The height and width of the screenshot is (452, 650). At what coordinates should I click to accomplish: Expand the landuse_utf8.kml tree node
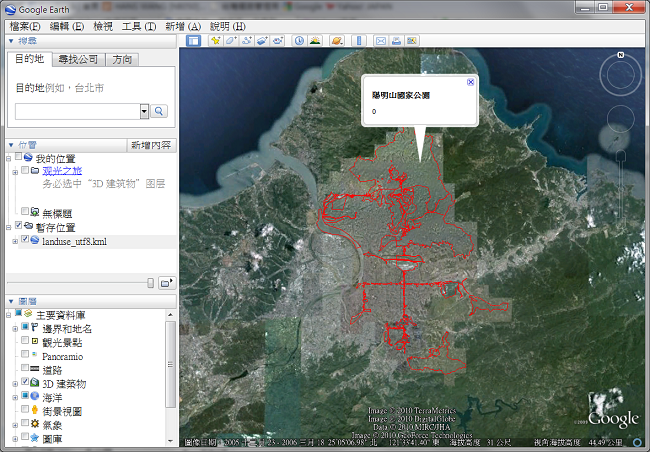point(14,240)
